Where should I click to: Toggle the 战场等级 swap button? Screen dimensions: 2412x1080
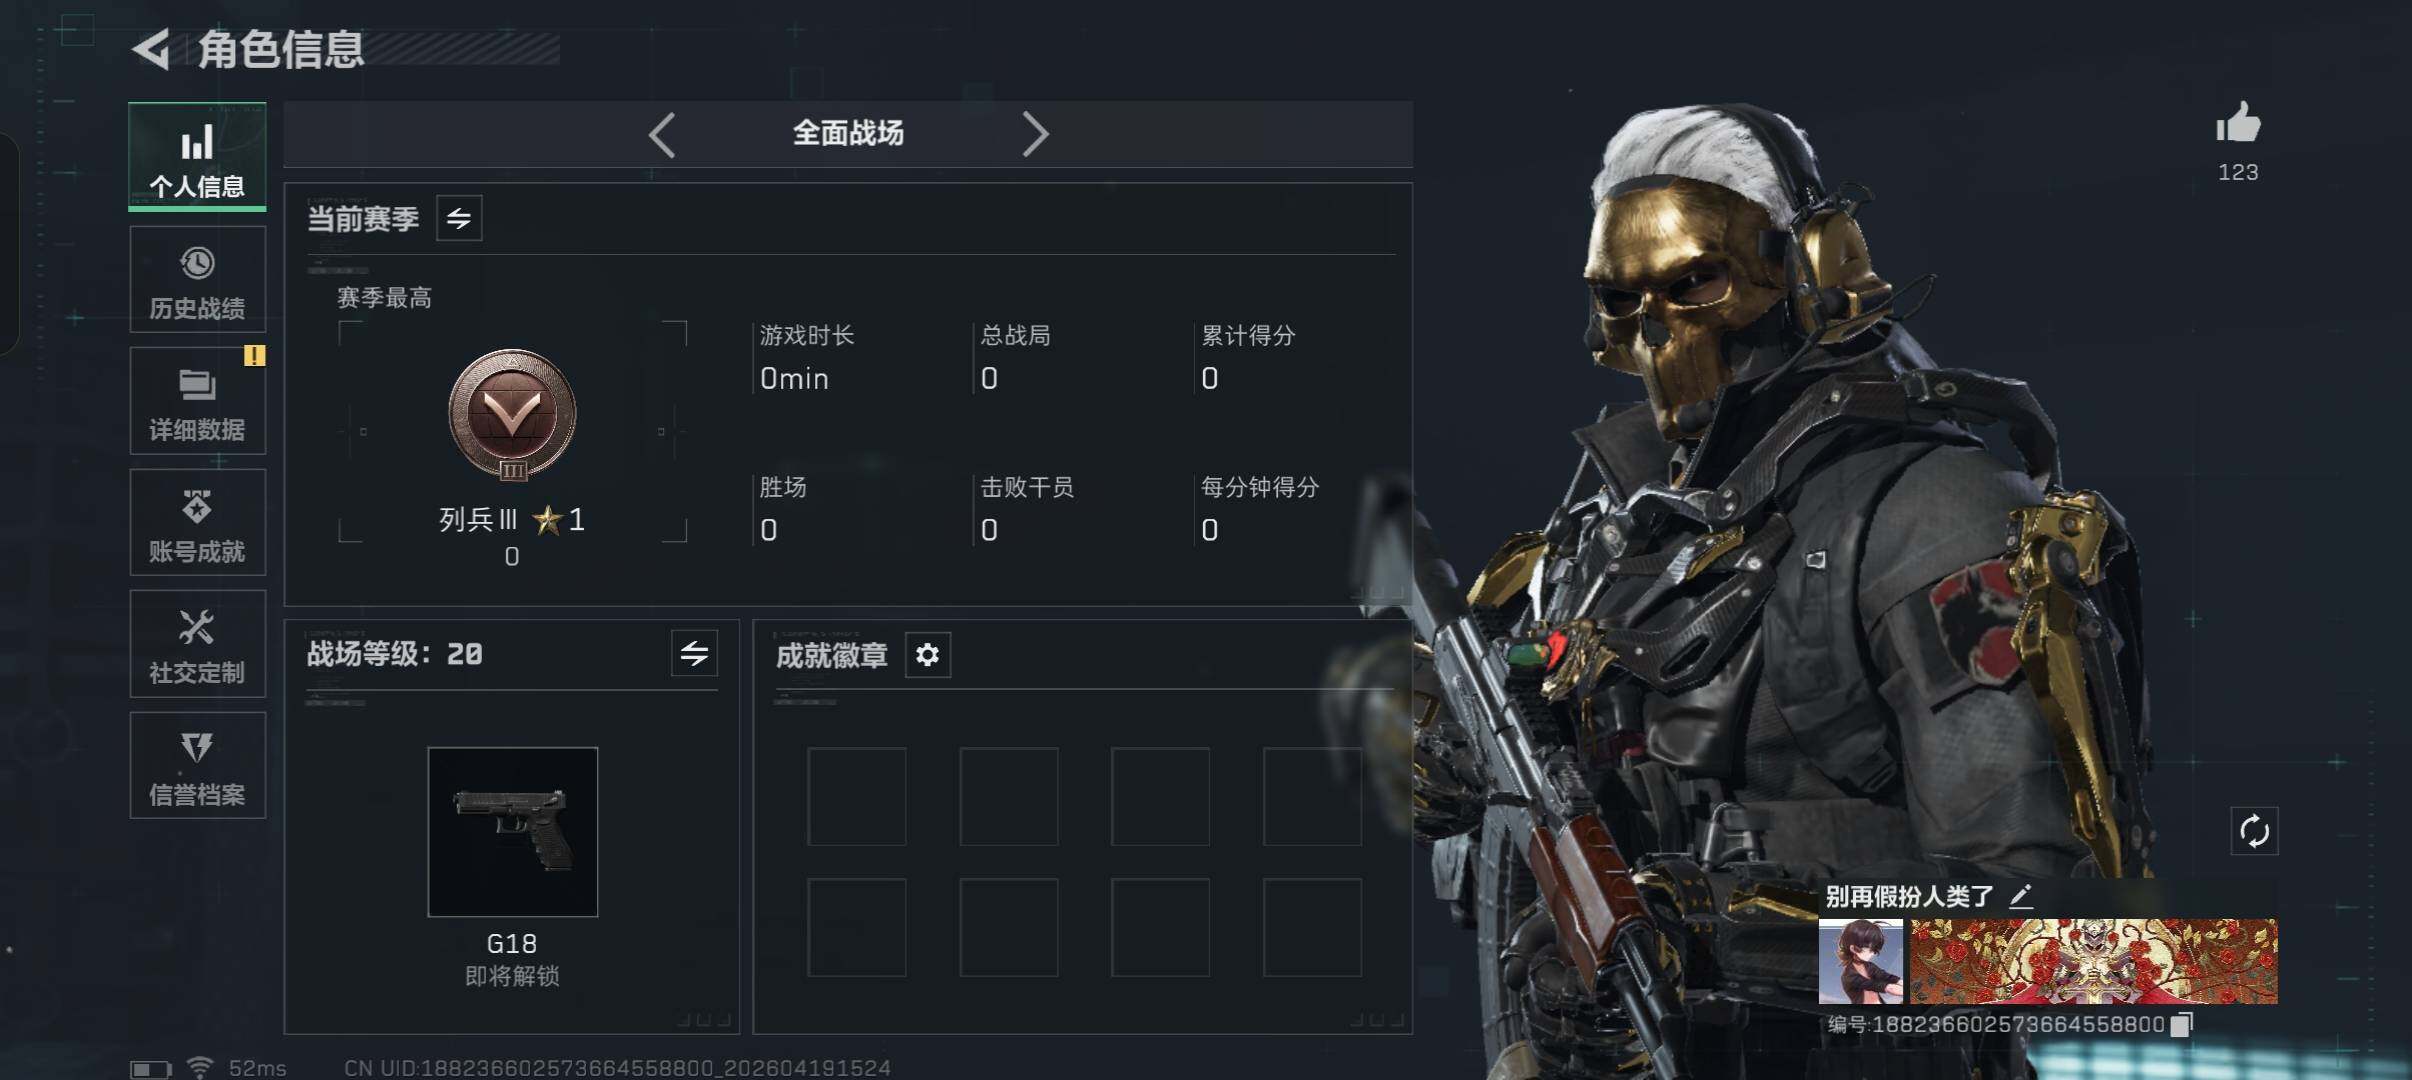[694, 654]
